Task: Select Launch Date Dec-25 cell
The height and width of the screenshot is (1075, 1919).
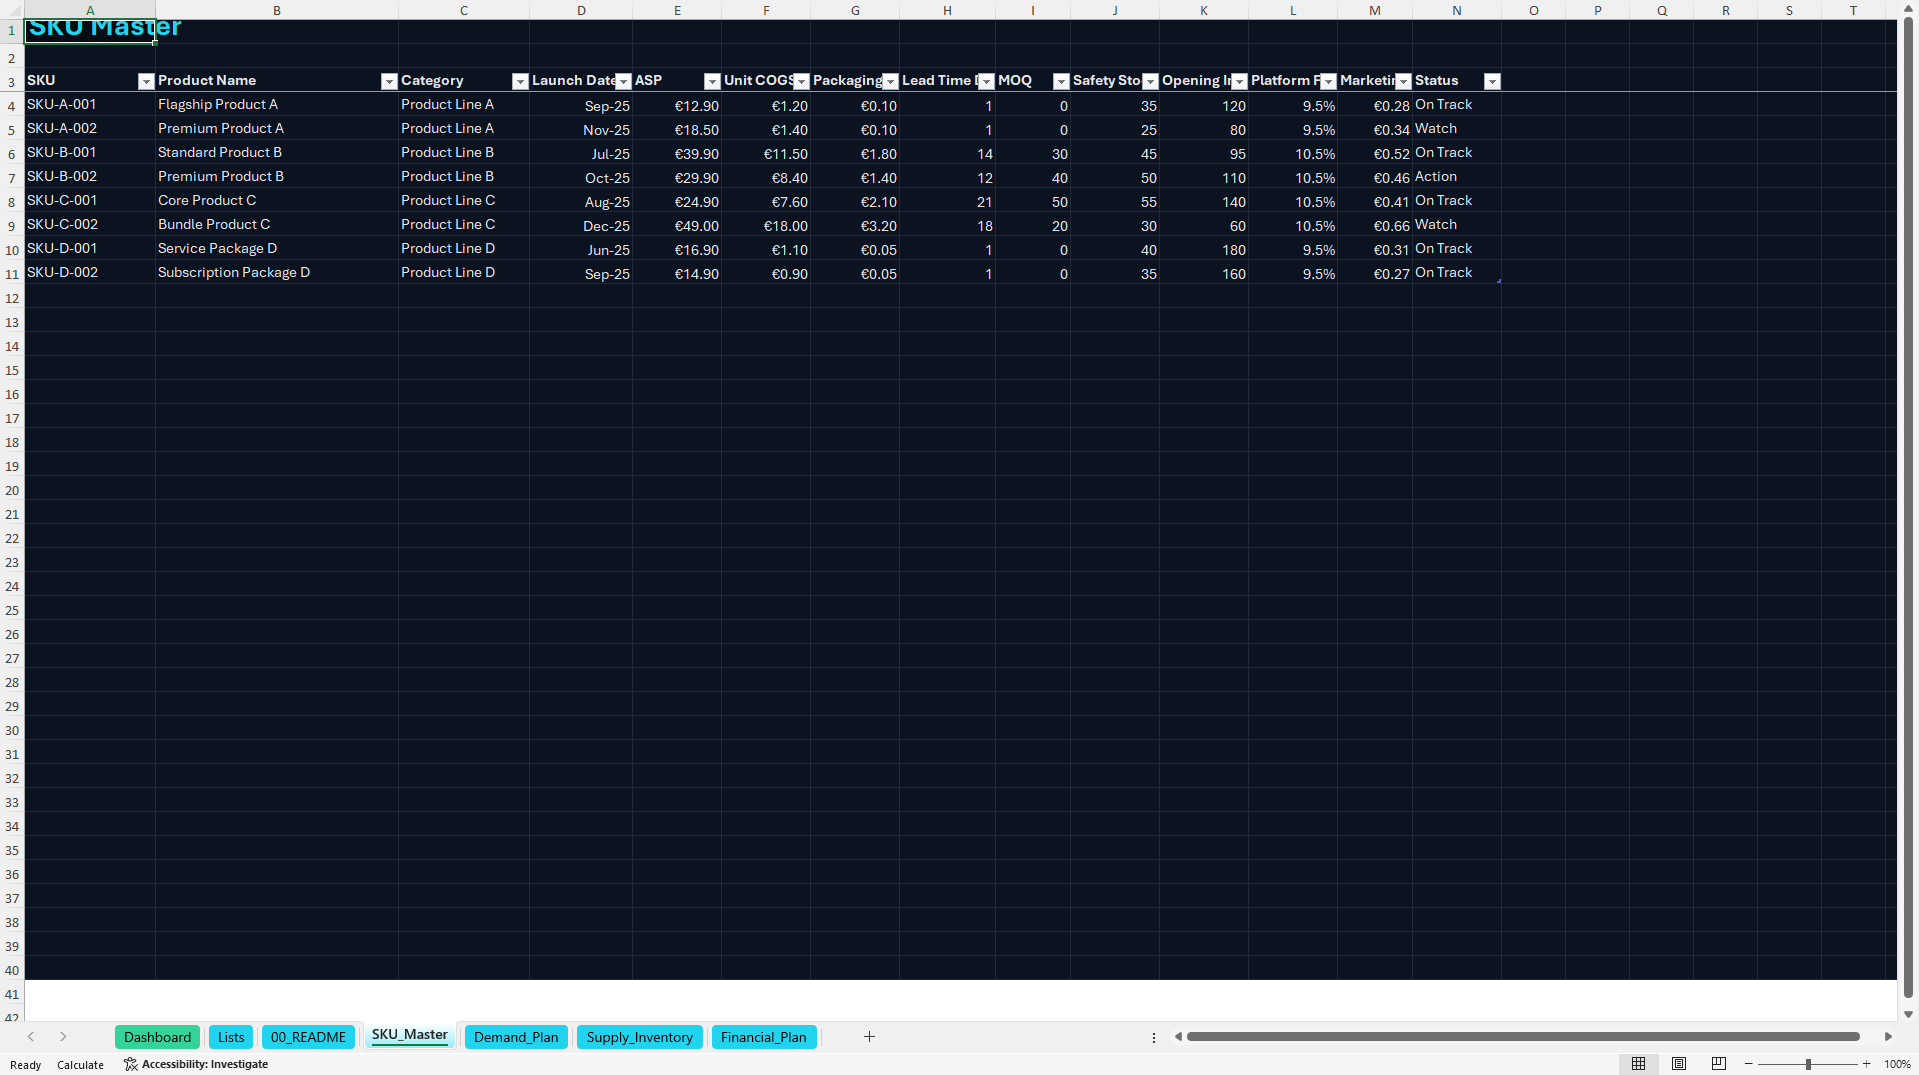Action: coord(581,225)
